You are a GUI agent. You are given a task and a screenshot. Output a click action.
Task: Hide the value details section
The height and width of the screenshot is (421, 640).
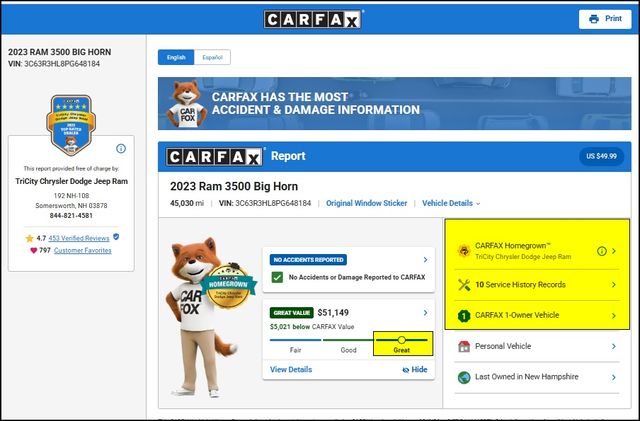click(415, 370)
